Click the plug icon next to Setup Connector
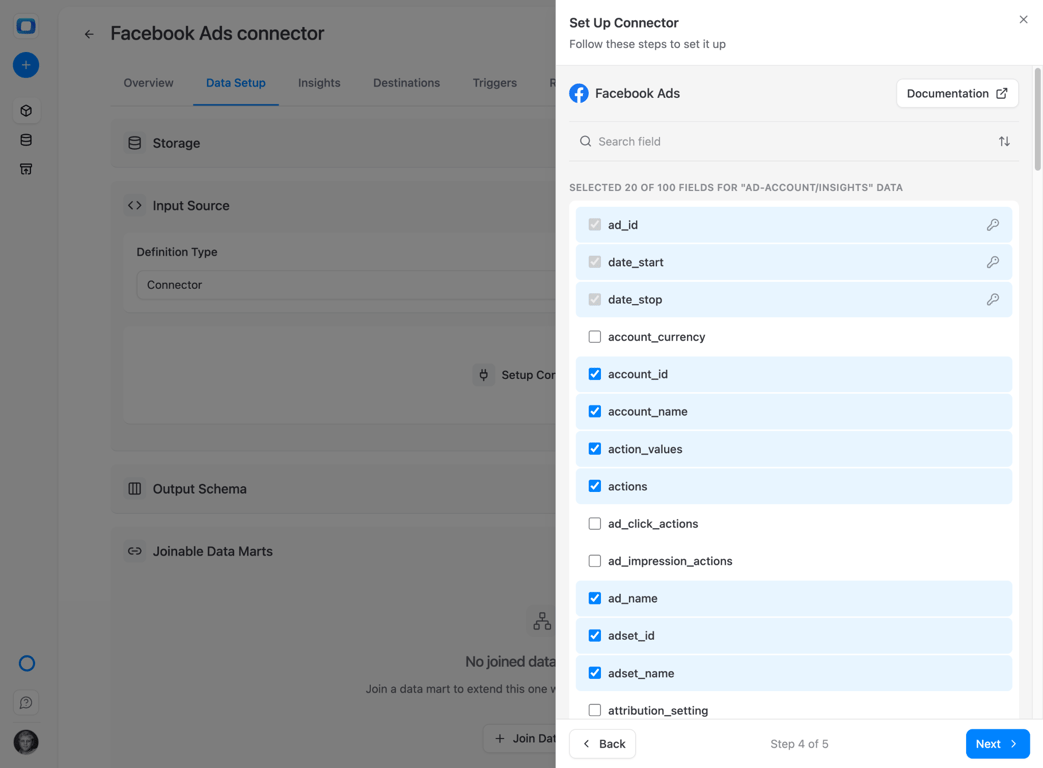1043x768 pixels. (x=484, y=375)
